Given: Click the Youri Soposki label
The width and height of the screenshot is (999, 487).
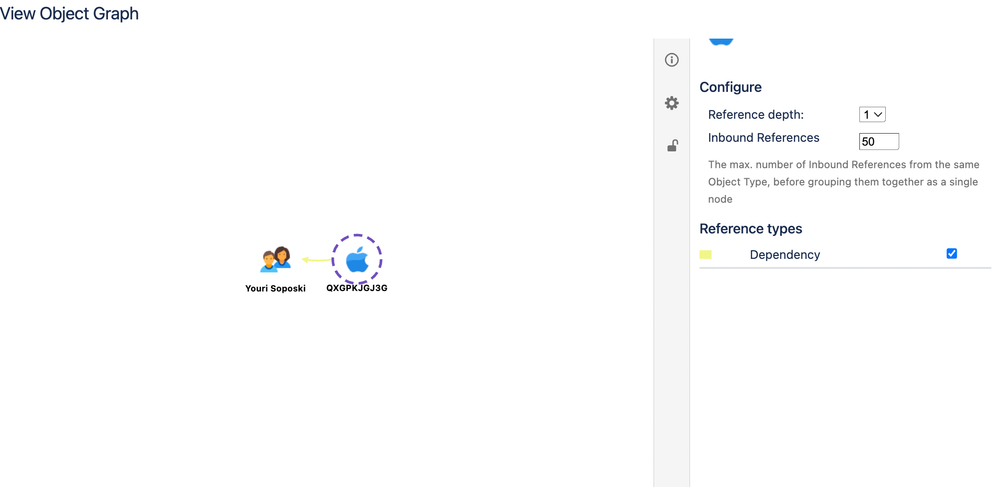Looking at the screenshot, I should pos(276,288).
